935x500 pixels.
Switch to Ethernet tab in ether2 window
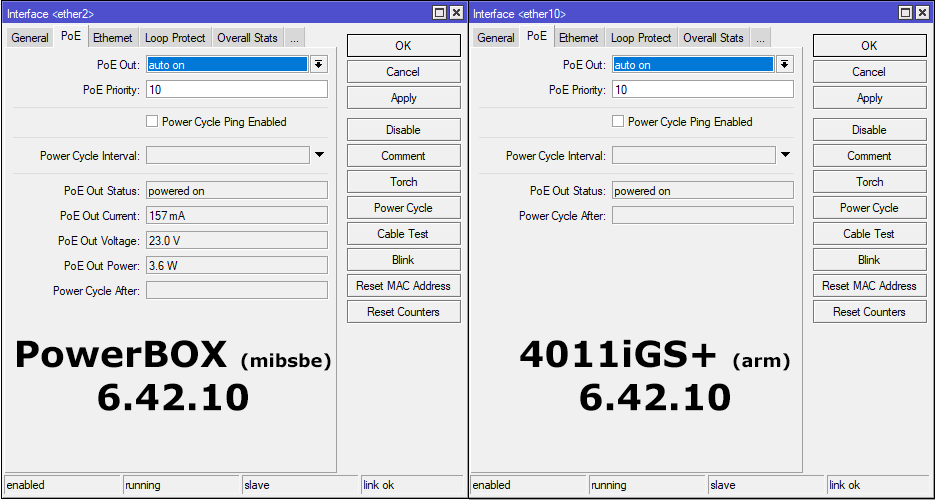click(113, 38)
